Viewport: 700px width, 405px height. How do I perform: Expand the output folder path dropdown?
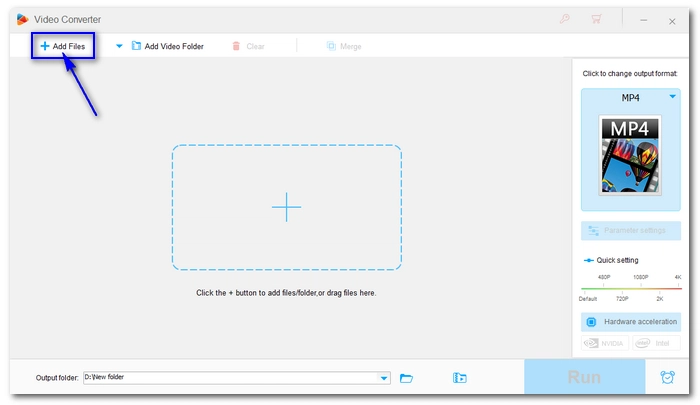tap(384, 378)
